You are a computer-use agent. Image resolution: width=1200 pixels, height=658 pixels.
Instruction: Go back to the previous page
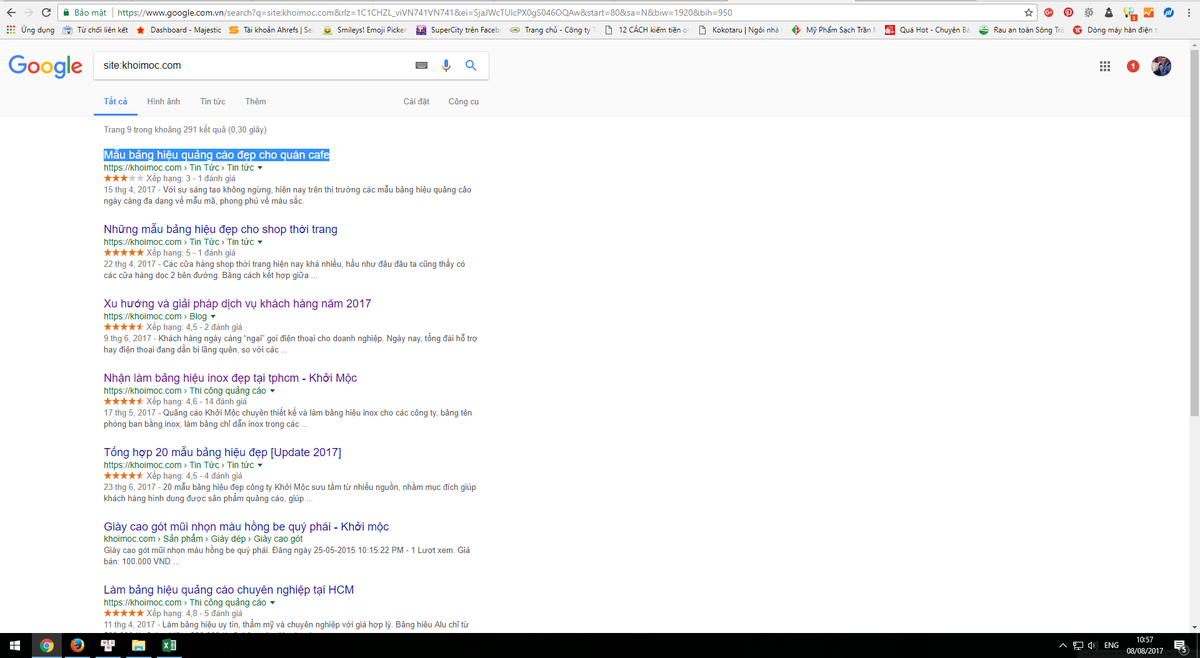[10, 13]
